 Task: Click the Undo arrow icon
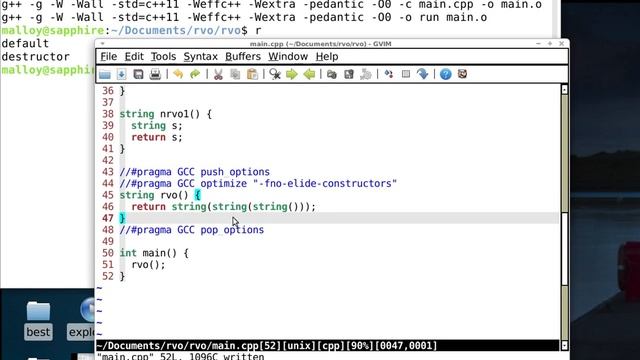[x=178, y=74]
